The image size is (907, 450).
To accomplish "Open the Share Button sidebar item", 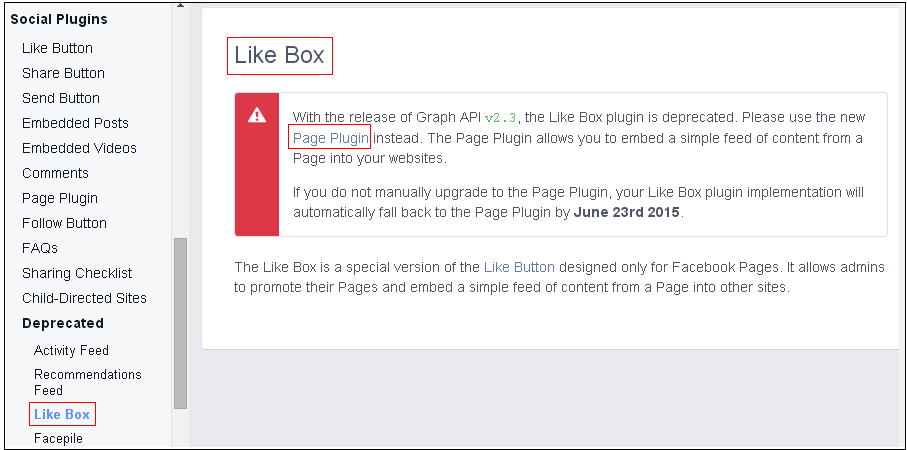I will [x=63, y=73].
